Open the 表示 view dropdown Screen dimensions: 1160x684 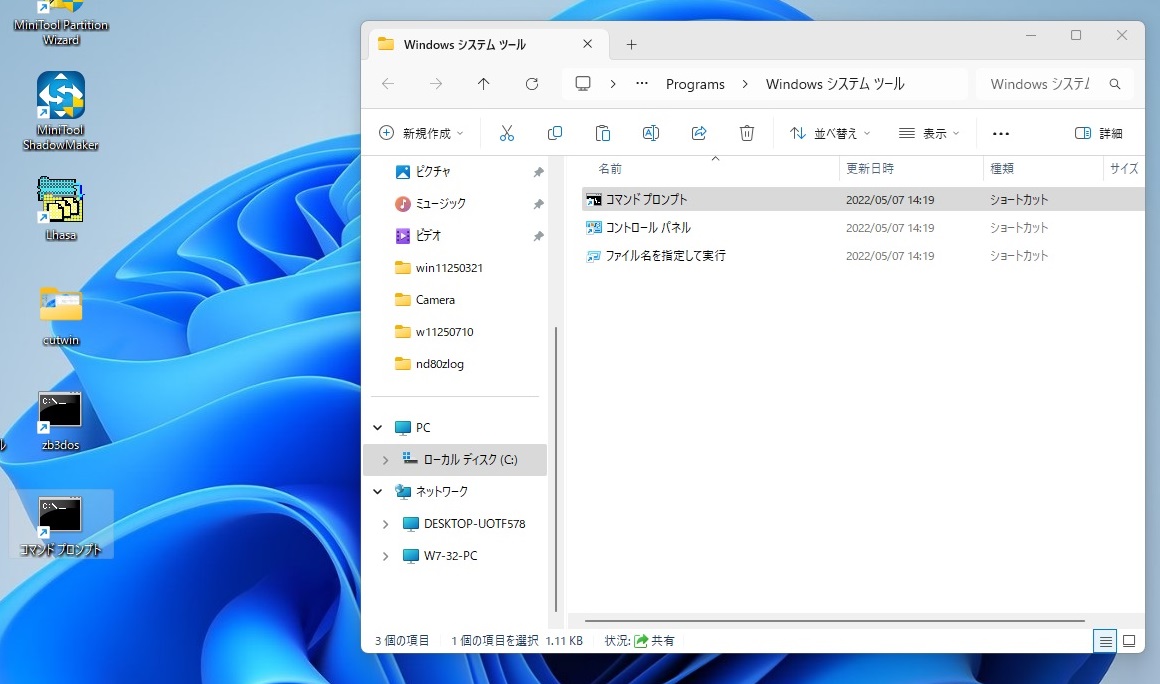pyautogui.click(x=929, y=134)
